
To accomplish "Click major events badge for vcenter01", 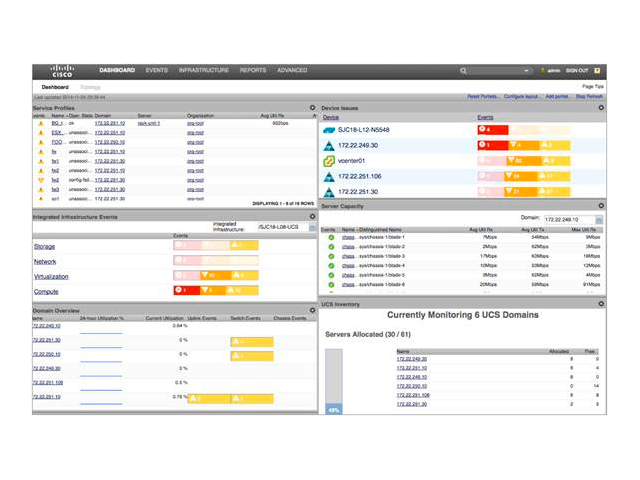I will tap(523, 161).
